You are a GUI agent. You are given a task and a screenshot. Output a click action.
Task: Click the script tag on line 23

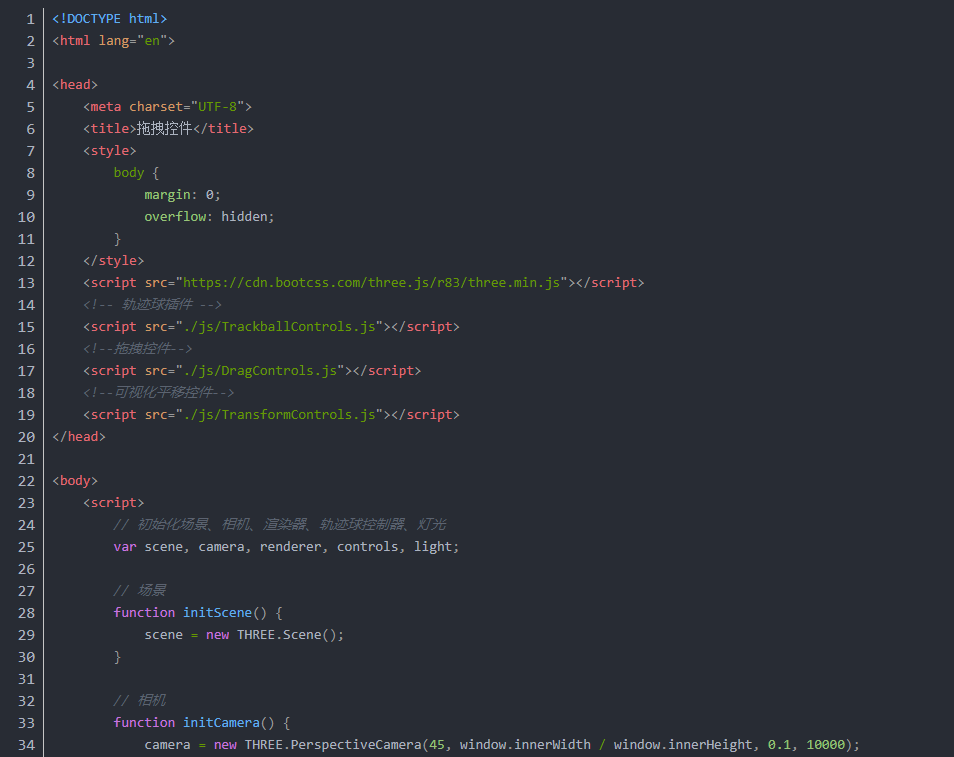tap(114, 503)
